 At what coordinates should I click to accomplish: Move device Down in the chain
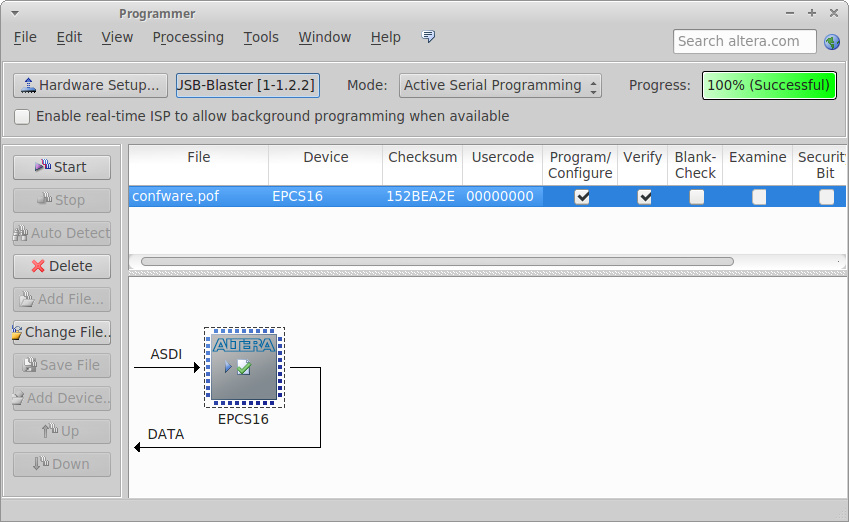62,465
